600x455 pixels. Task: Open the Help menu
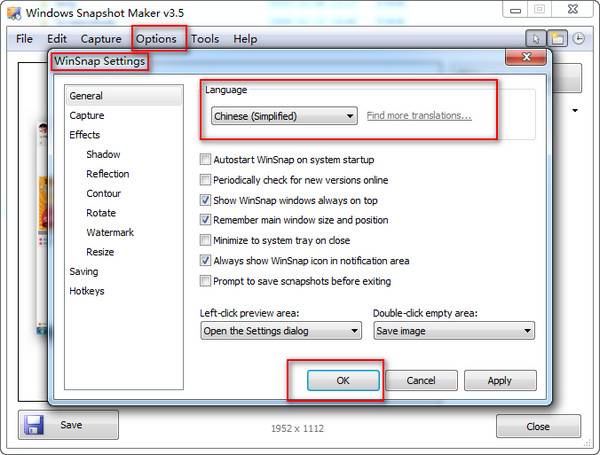click(245, 39)
